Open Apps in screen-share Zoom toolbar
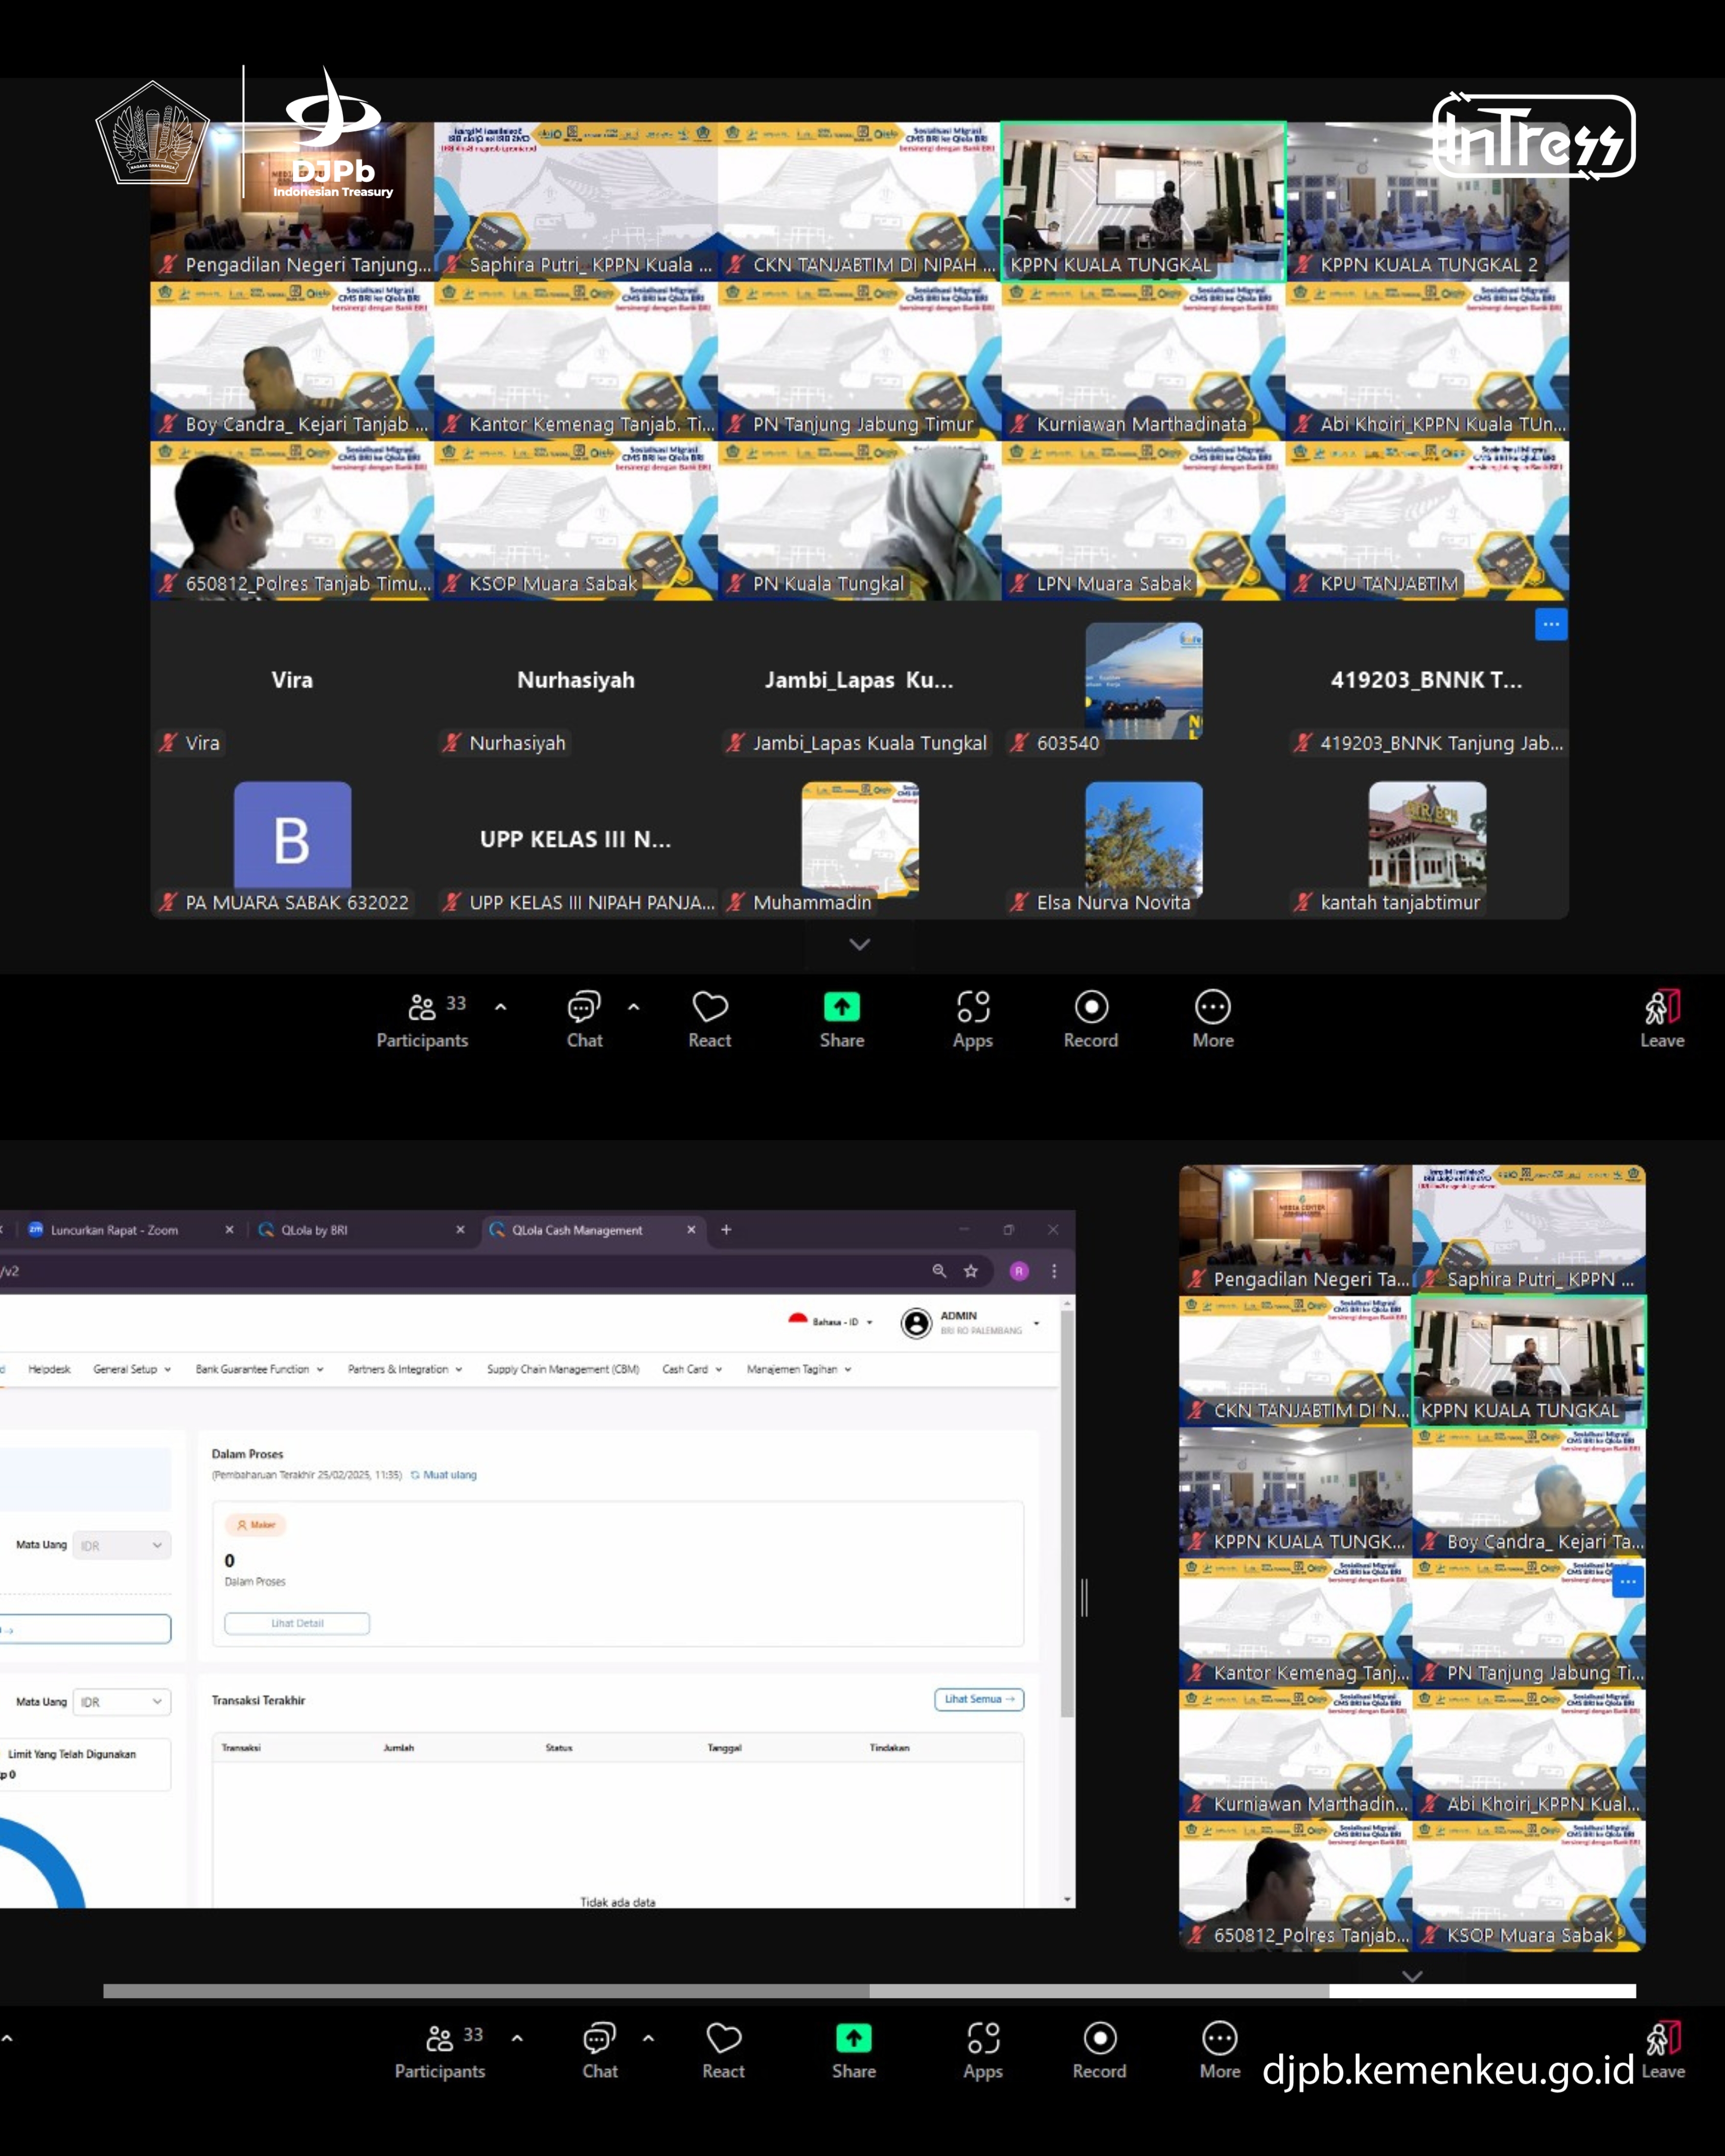 pos(983,2050)
